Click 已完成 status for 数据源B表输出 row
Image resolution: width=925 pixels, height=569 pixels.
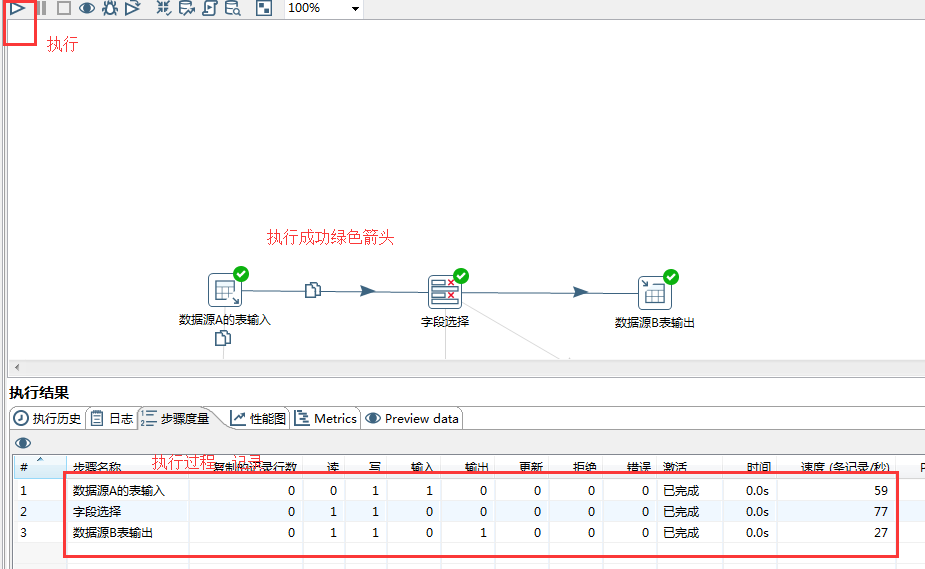coord(681,533)
